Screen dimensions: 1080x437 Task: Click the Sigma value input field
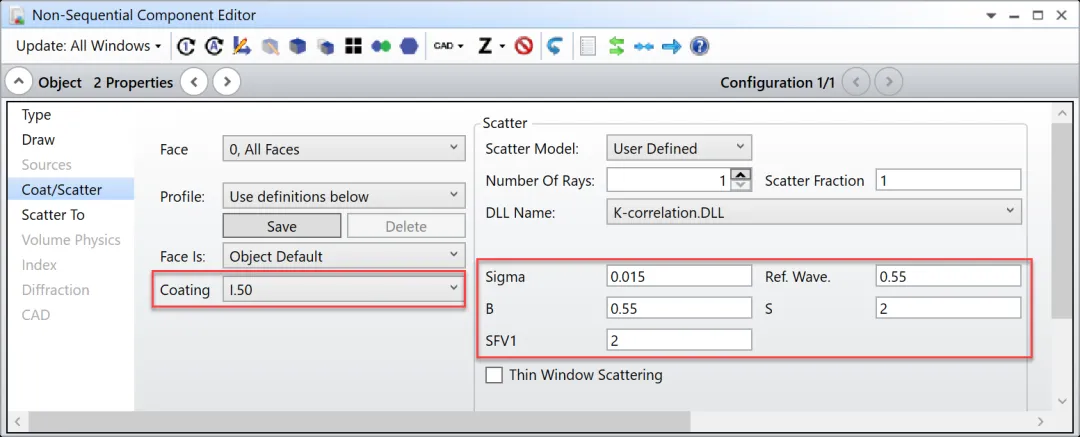[x=678, y=276]
